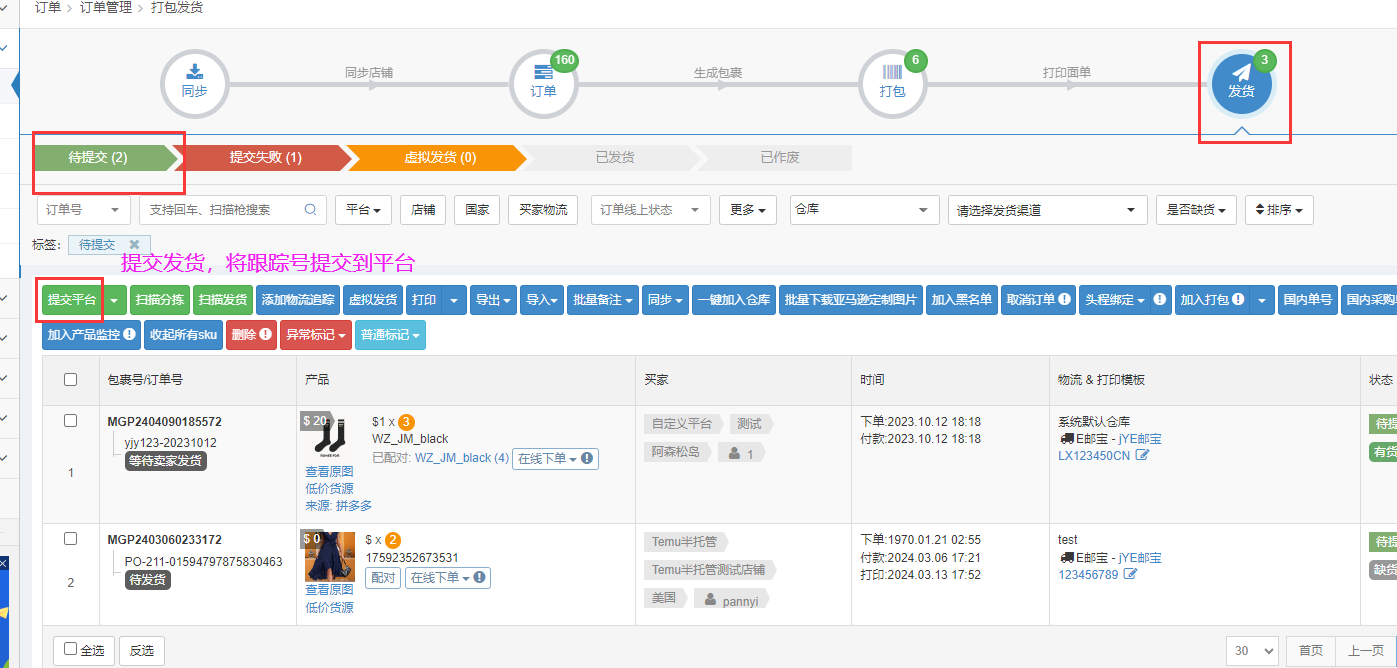Edit tracking number LX123450CN pencil icon
This screenshot has width=1397, height=668.
[x=1142, y=456]
